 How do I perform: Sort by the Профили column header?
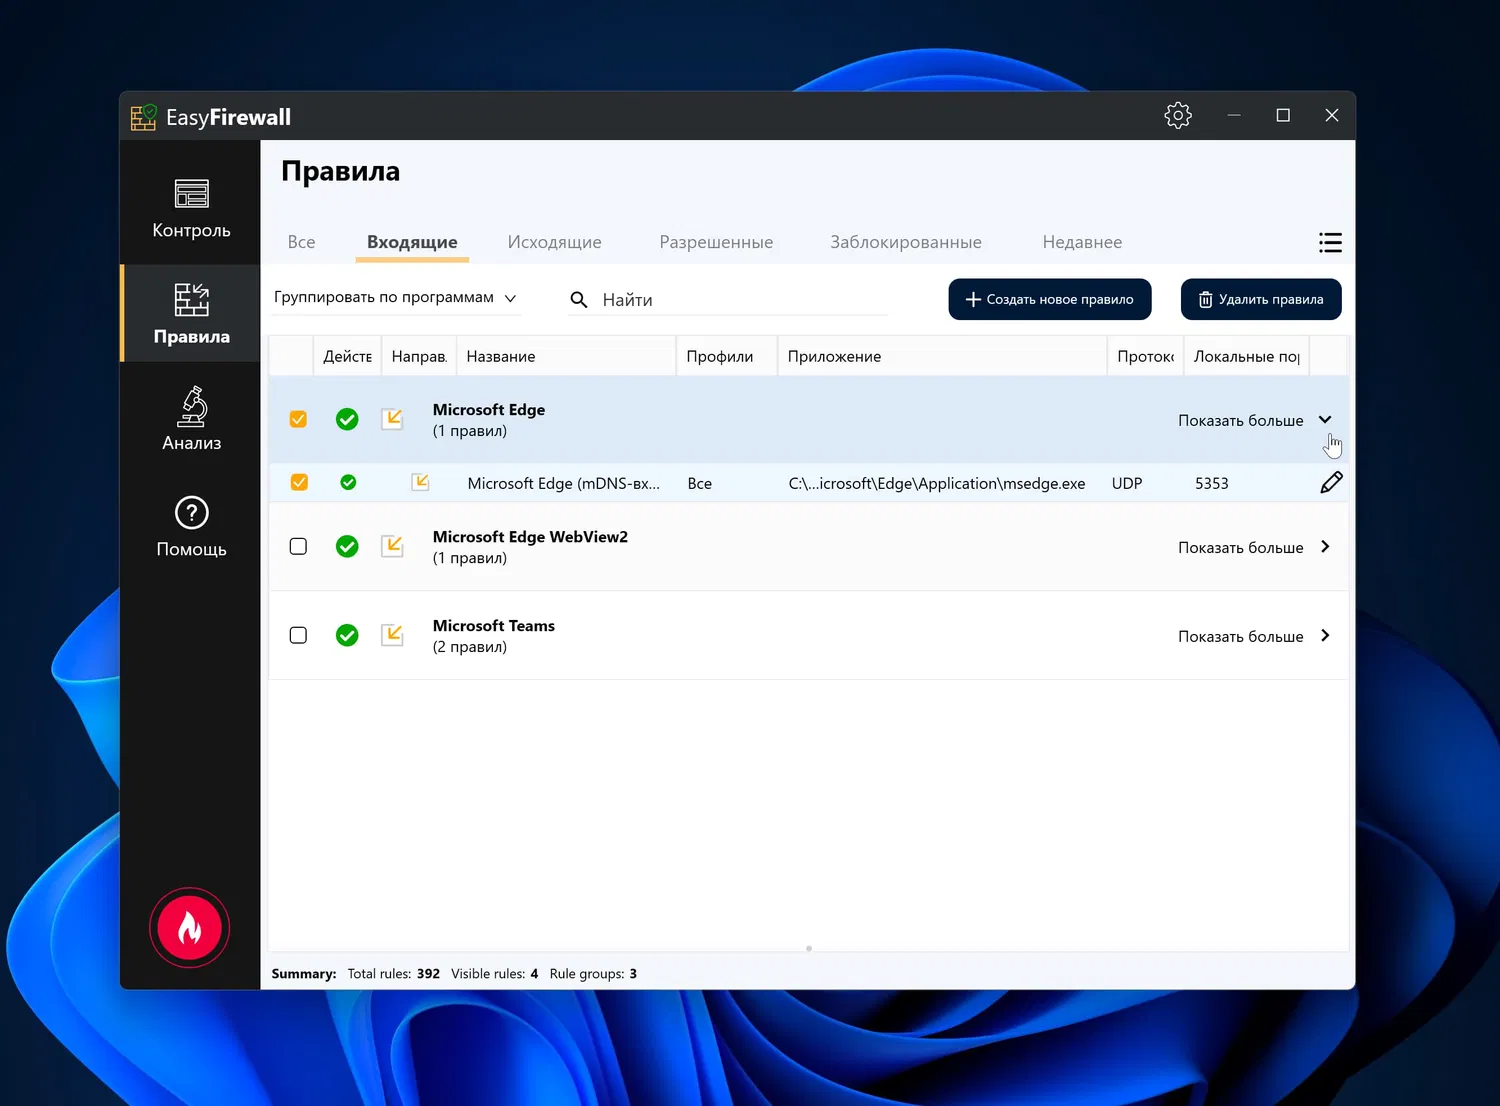[727, 356]
